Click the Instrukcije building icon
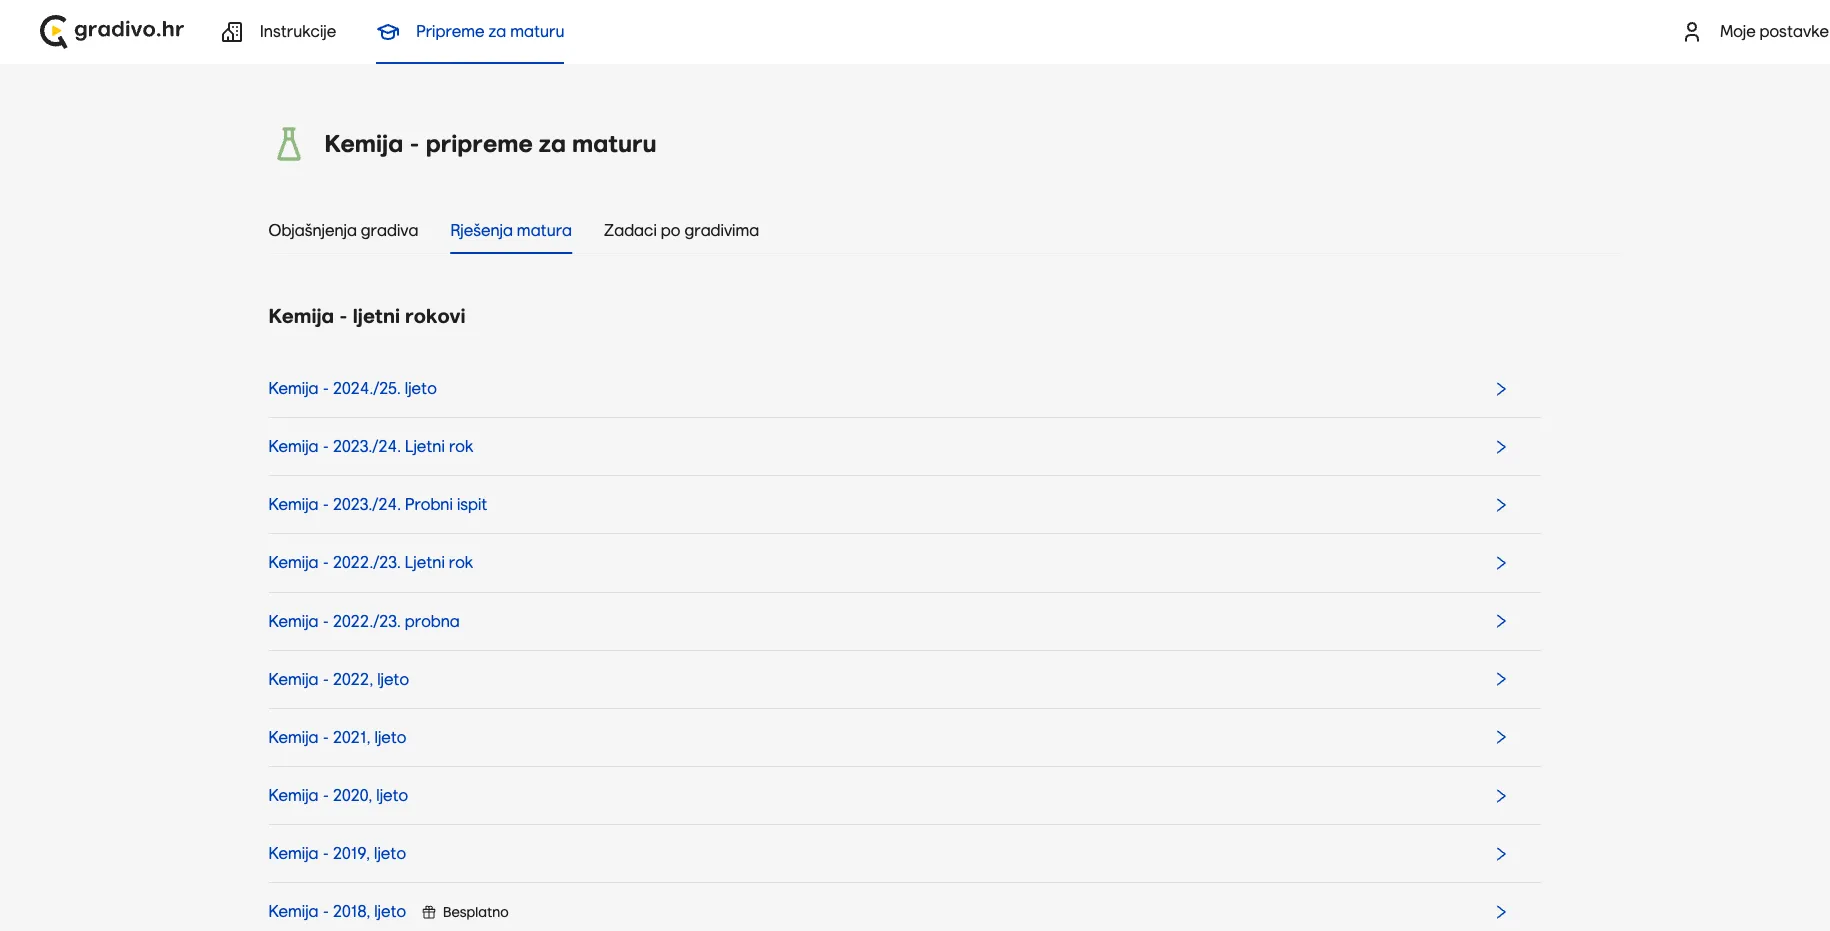This screenshot has width=1830, height=931. [x=232, y=32]
